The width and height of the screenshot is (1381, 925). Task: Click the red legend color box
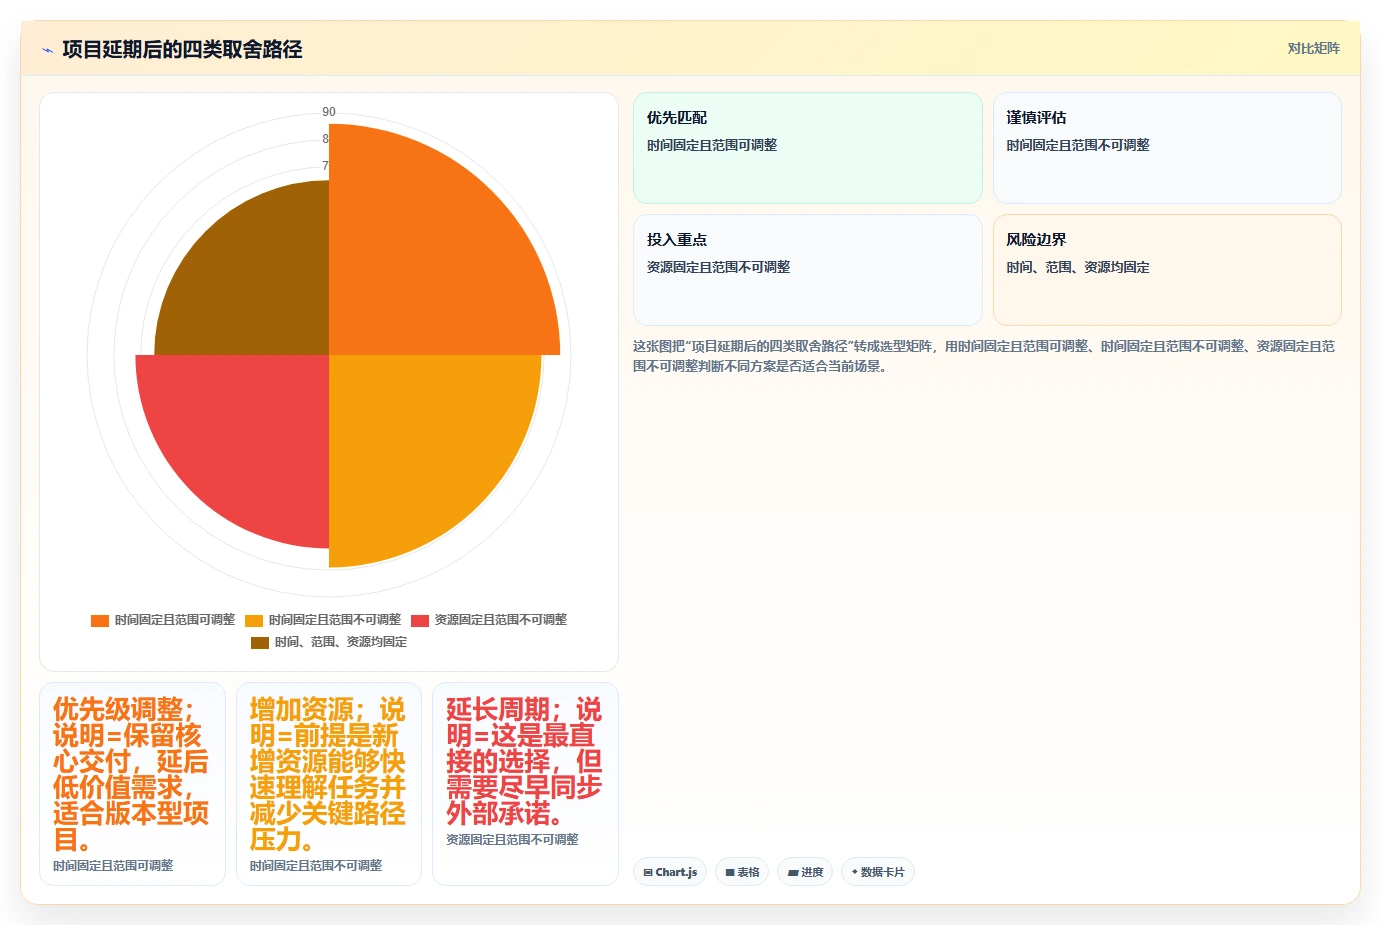(x=420, y=620)
